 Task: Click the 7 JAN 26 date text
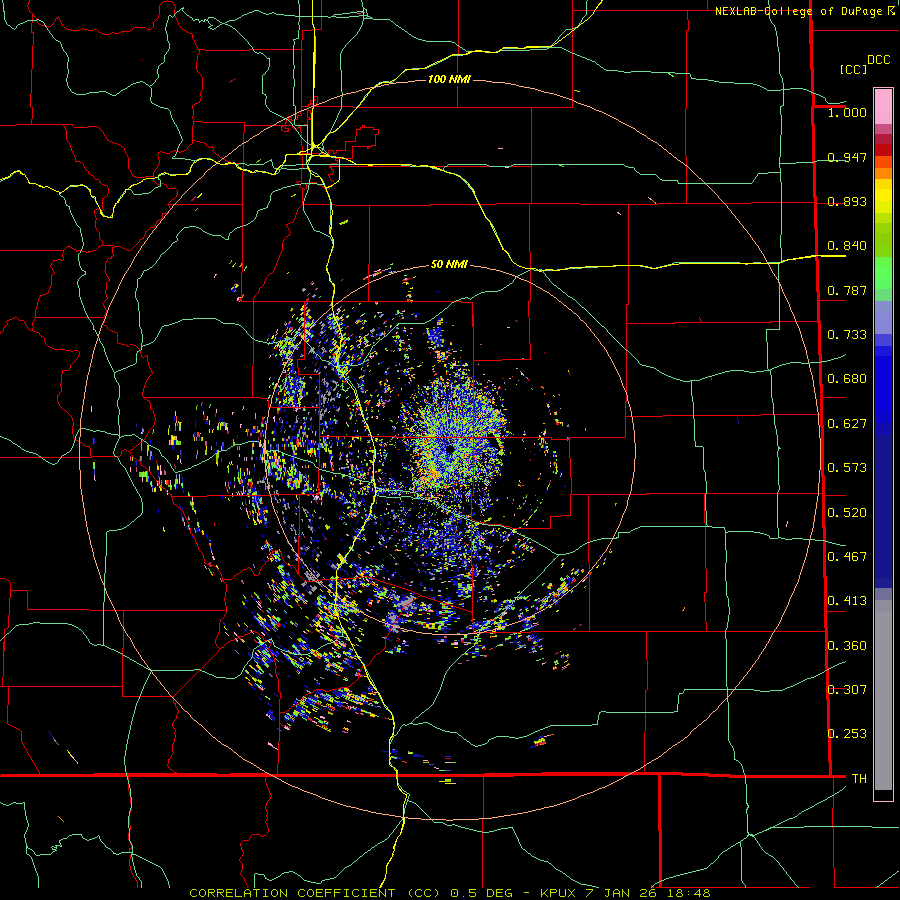click(x=620, y=893)
